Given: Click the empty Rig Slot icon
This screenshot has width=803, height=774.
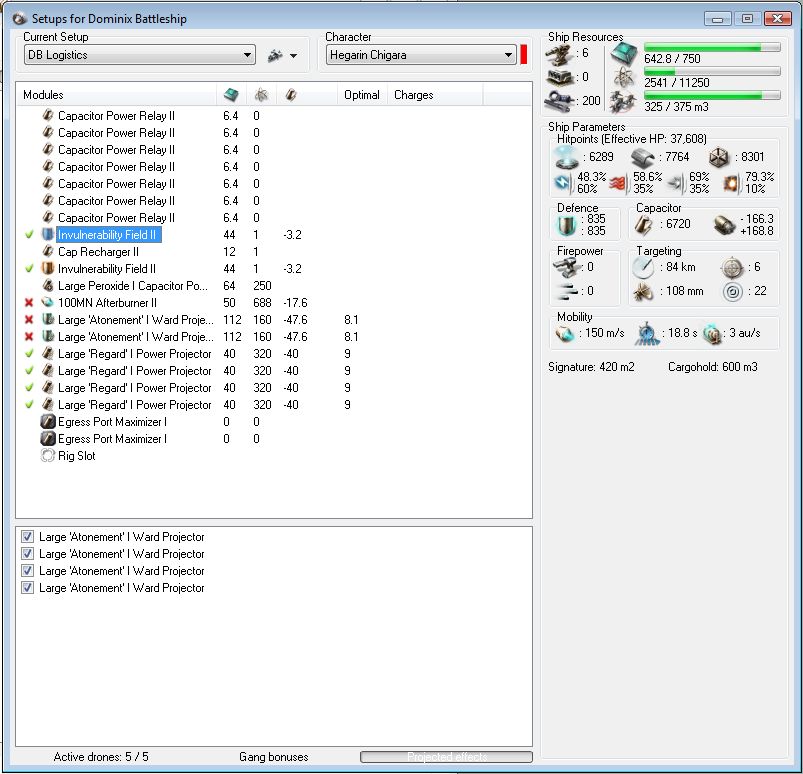Looking at the screenshot, I should (x=47, y=455).
